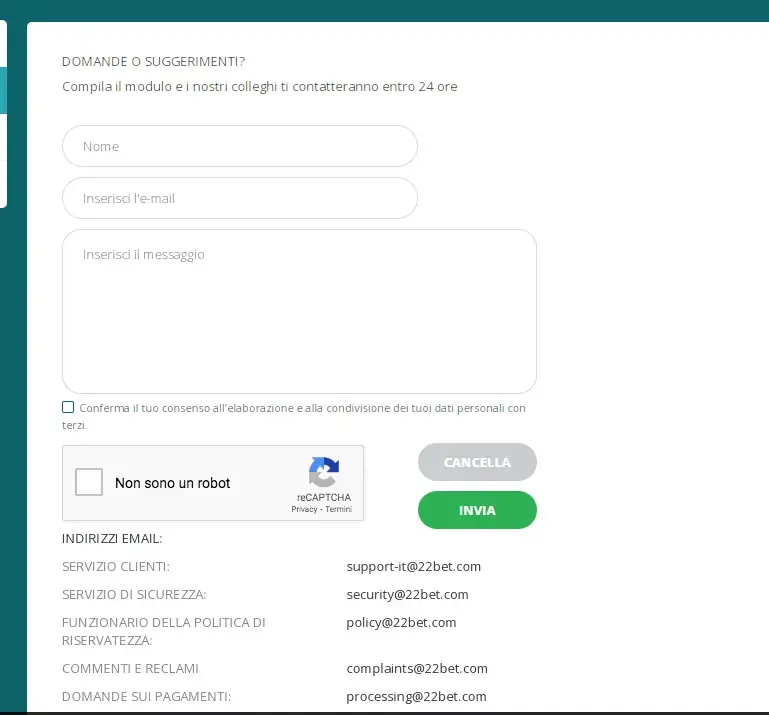769x715 pixels.
Task: Open the reCAPTCHA Privacy link
Action: click(304, 509)
